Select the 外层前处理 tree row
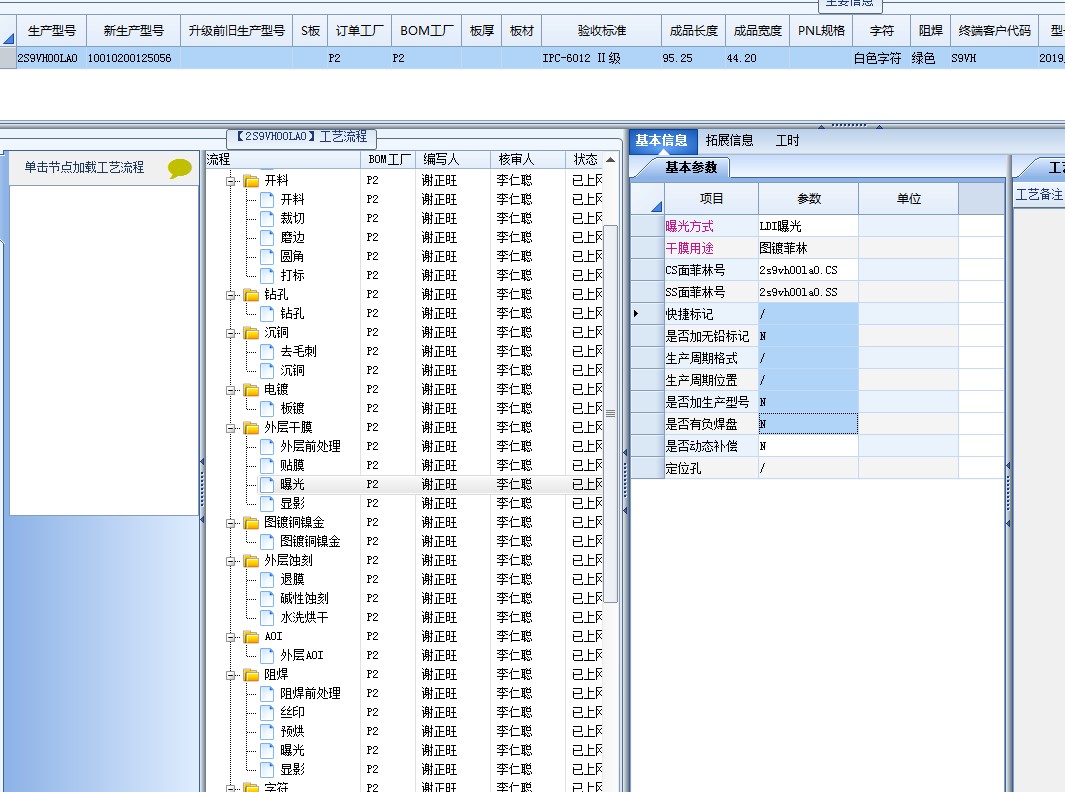The image size is (1065, 792). pyautogui.click(x=404, y=446)
